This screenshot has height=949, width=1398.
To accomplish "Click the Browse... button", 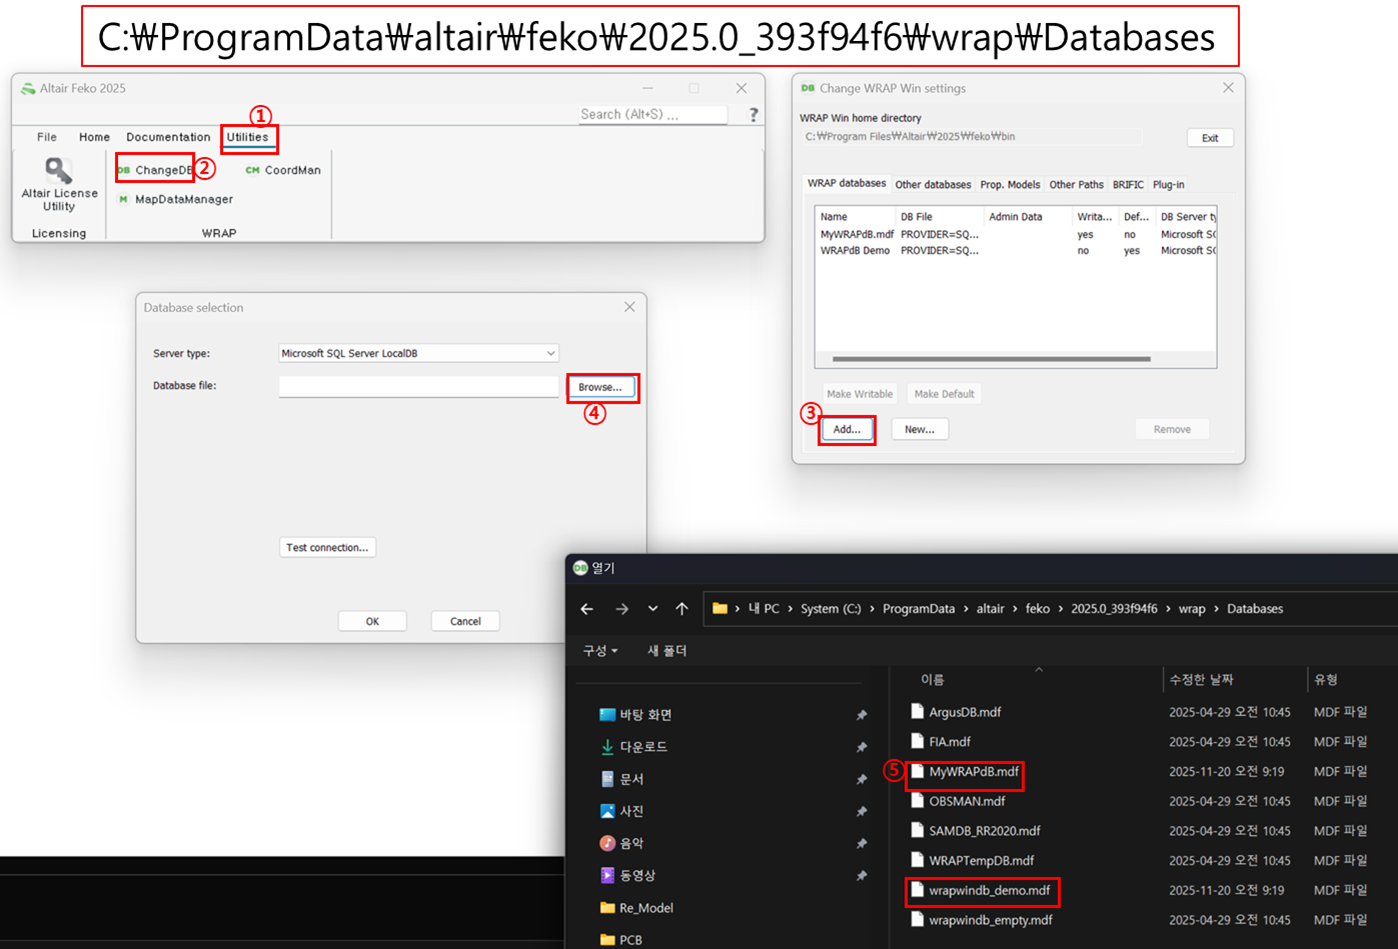I will click(600, 387).
